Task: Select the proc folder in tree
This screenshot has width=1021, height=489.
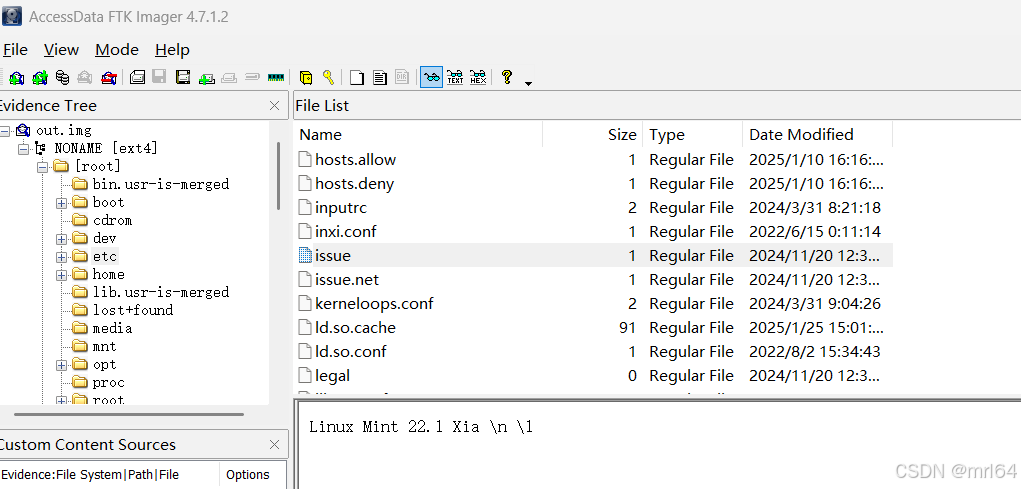Action: [x=108, y=382]
